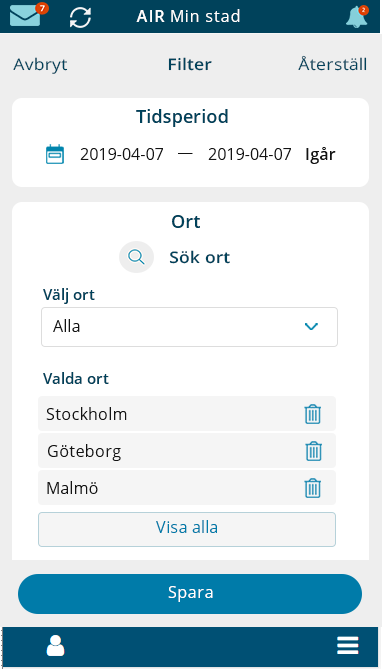This screenshot has height=669, width=382.
Task: Click Avbryt to cancel the filter
Action: pos(40,64)
